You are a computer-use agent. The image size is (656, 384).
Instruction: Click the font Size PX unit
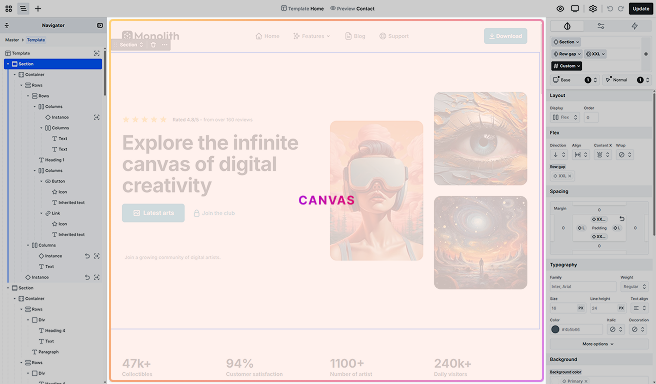pos(581,308)
